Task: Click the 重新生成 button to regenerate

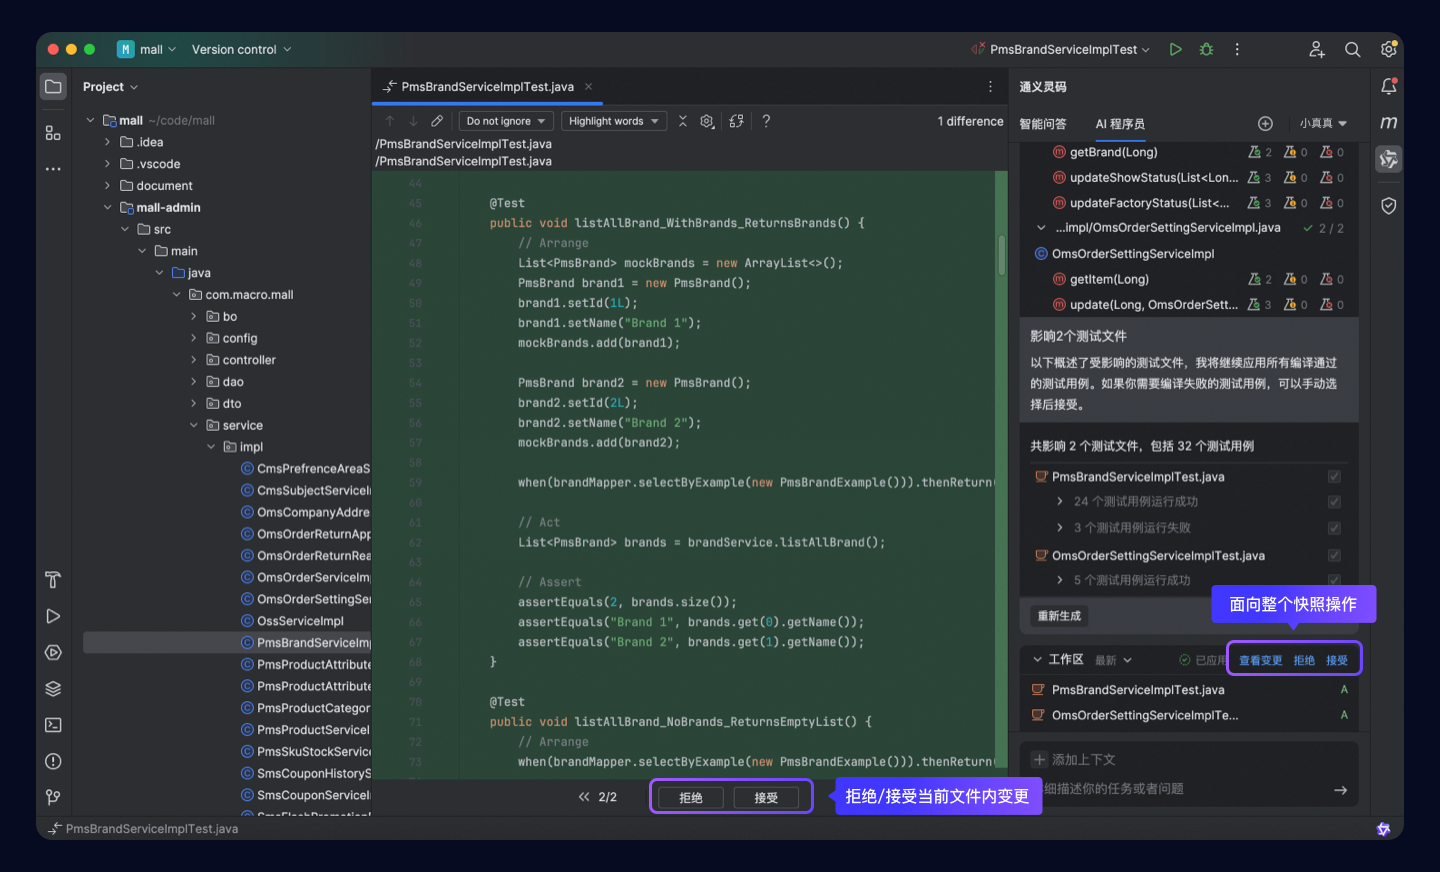Action: [1058, 616]
